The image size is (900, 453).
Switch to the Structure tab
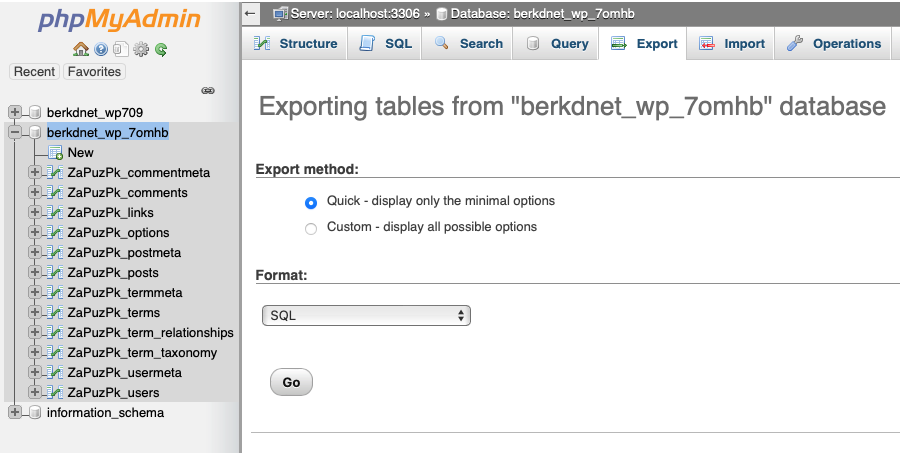(295, 44)
